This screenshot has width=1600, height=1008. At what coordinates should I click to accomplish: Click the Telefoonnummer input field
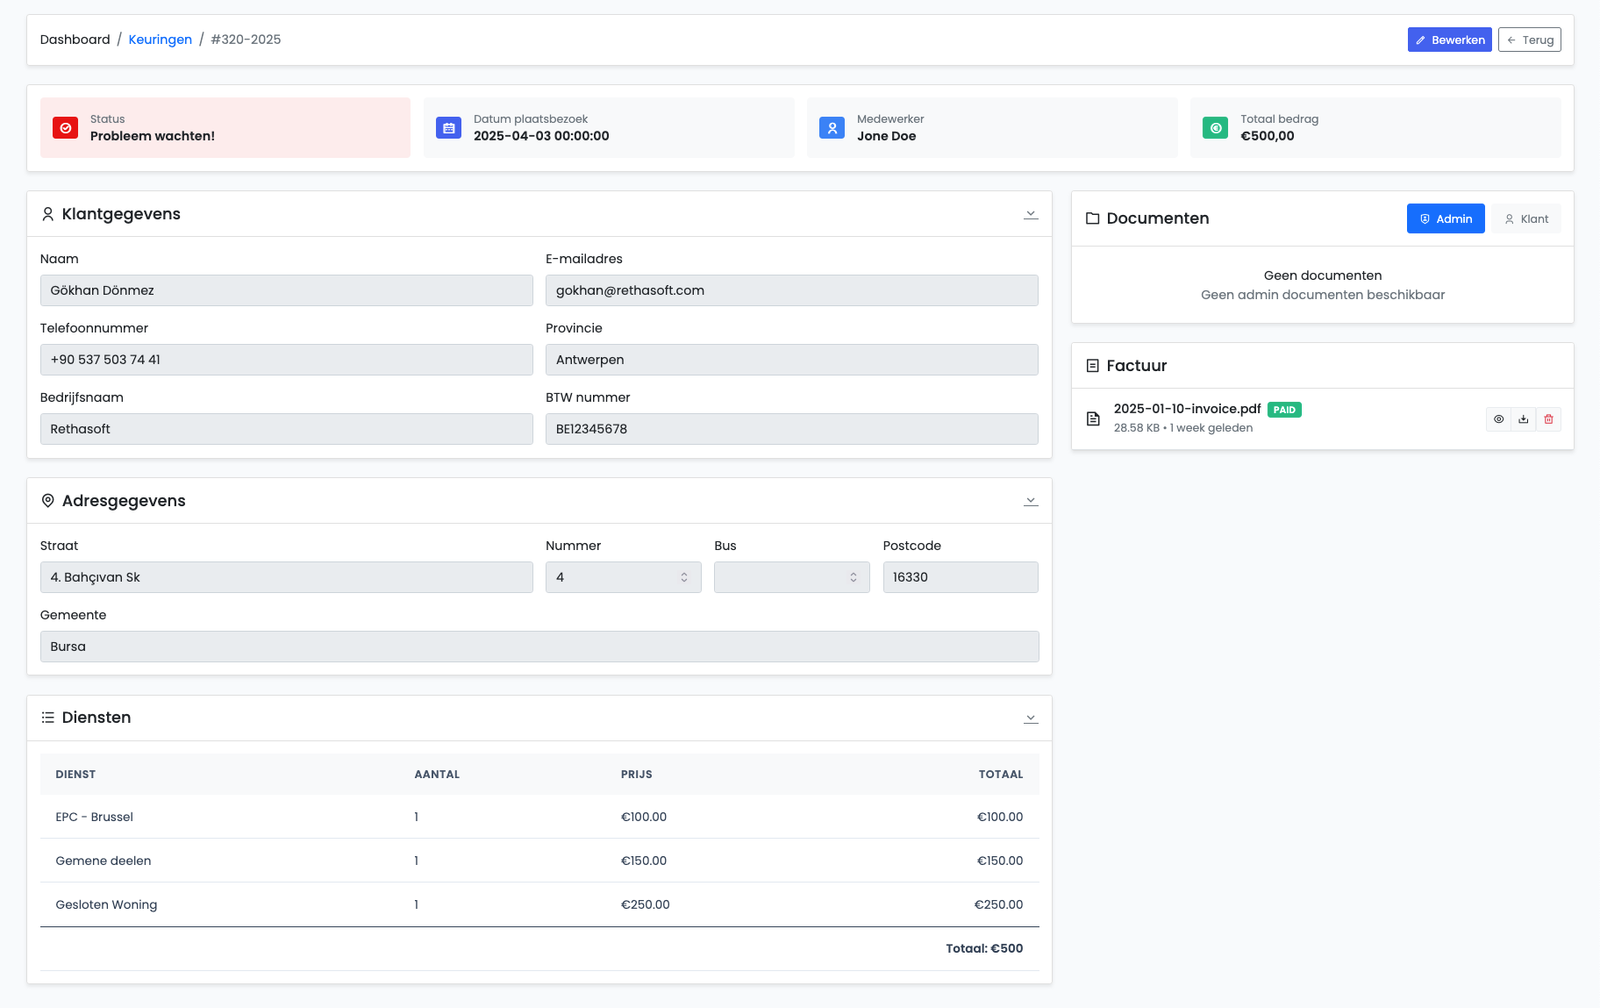coord(286,360)
